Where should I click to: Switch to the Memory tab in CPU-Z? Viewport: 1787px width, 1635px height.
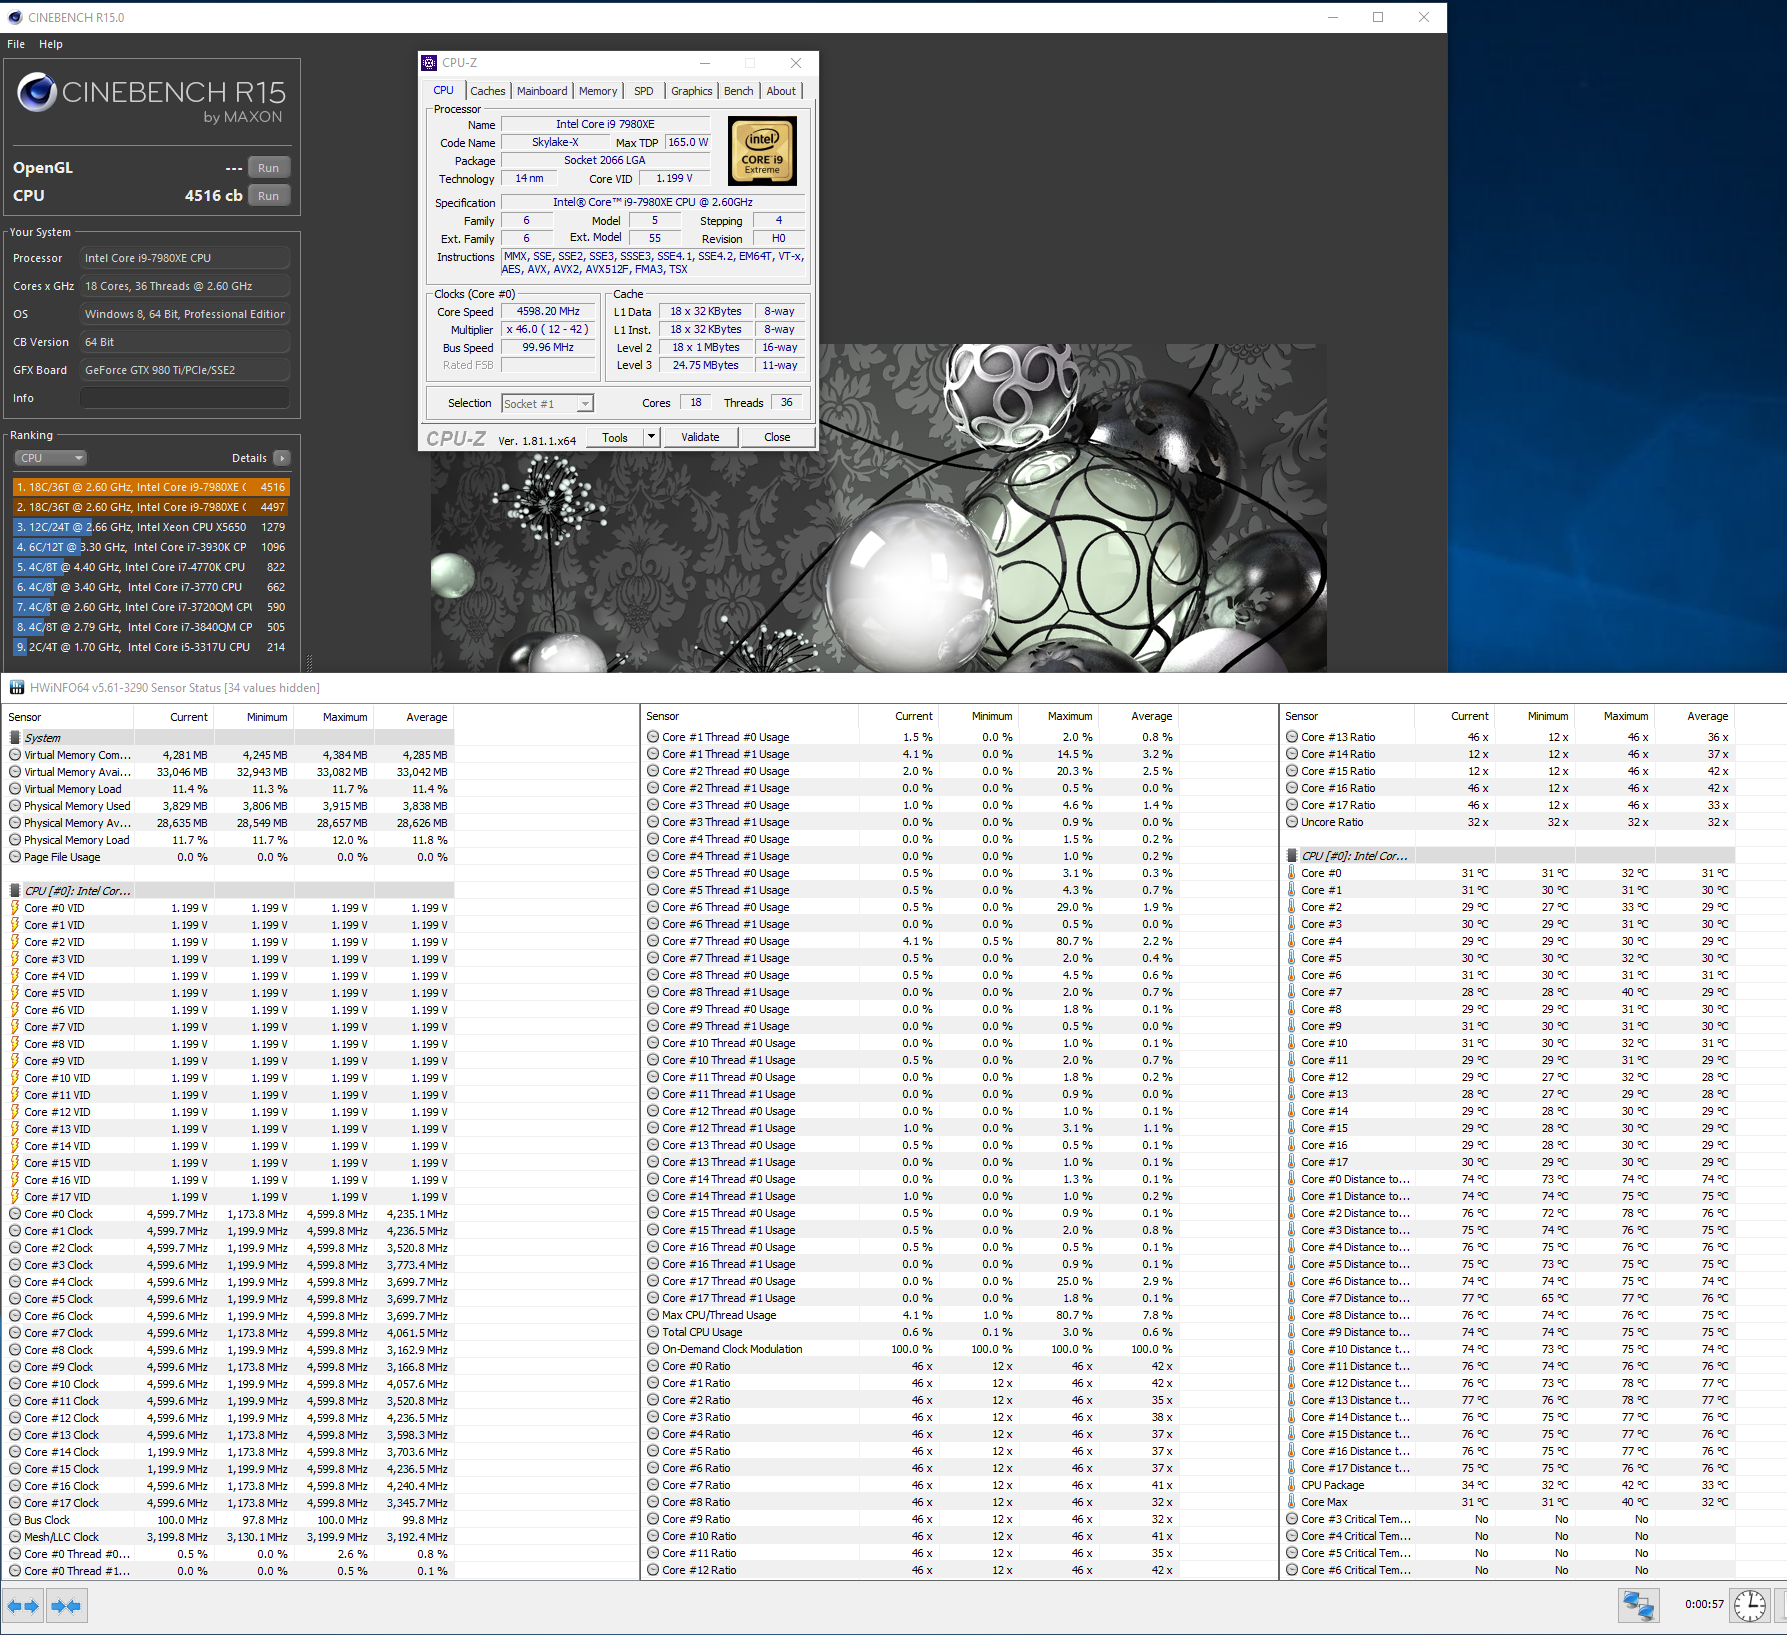(x=598, y=91)
